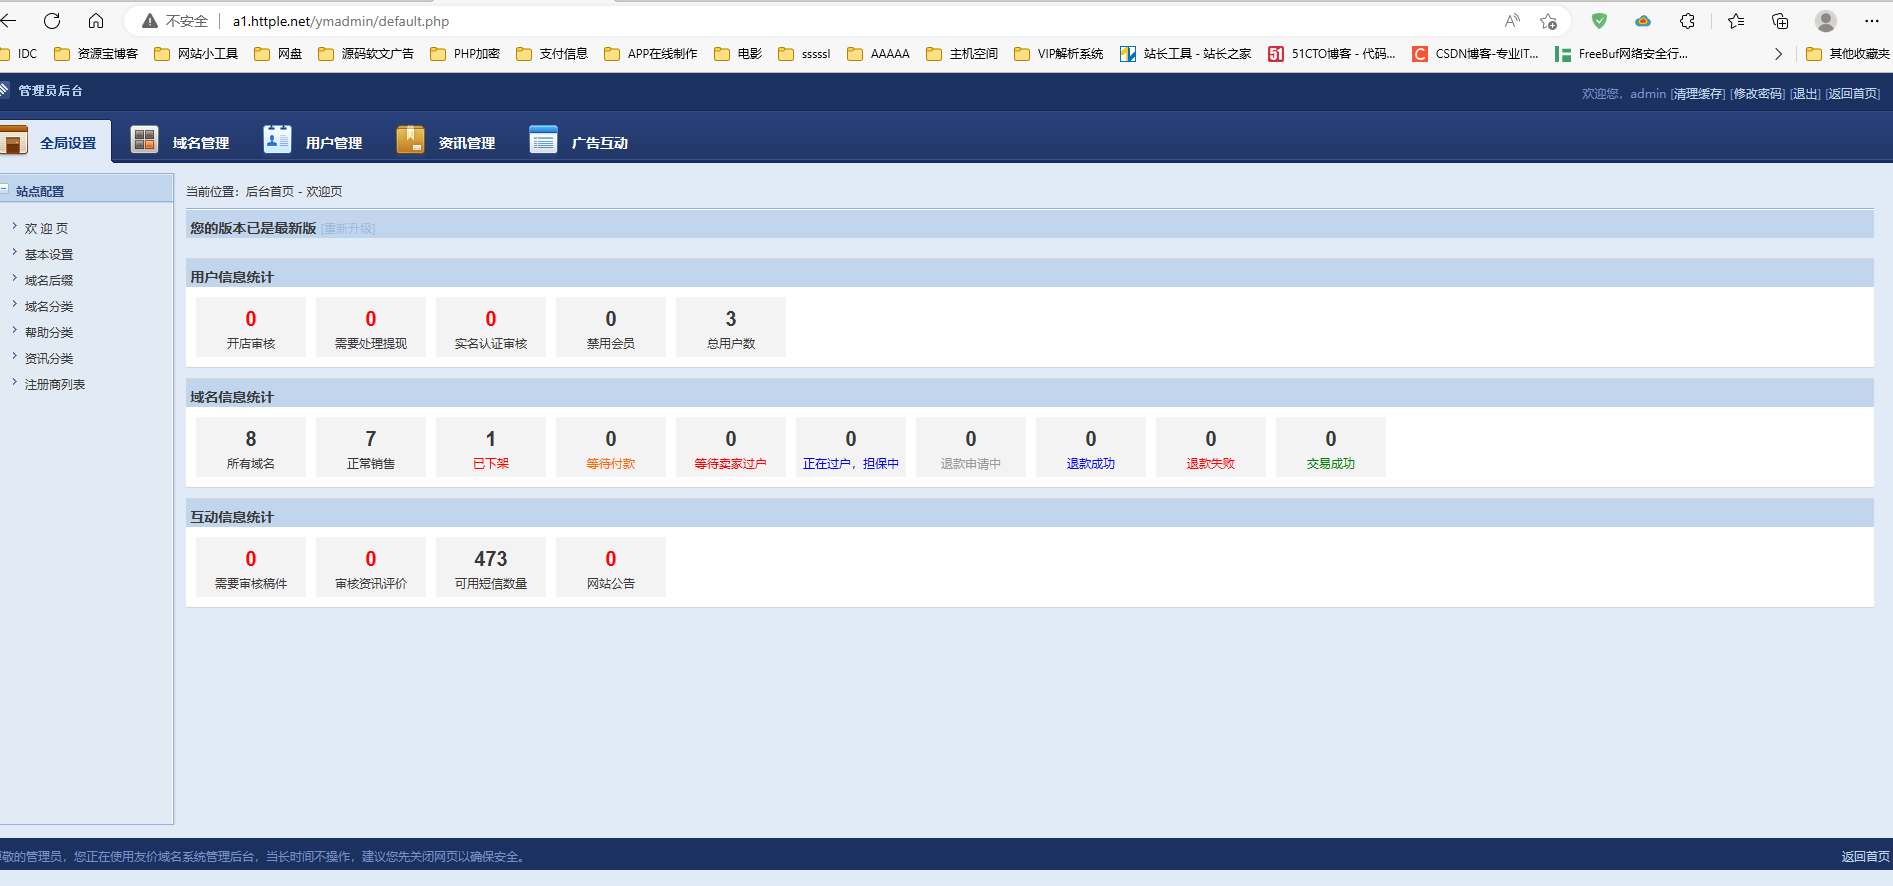Image resolution: width=1893 pixels, height=886 pixels.
Task: Click the 网站公告 stat card
Action: [x=611, y=567]
